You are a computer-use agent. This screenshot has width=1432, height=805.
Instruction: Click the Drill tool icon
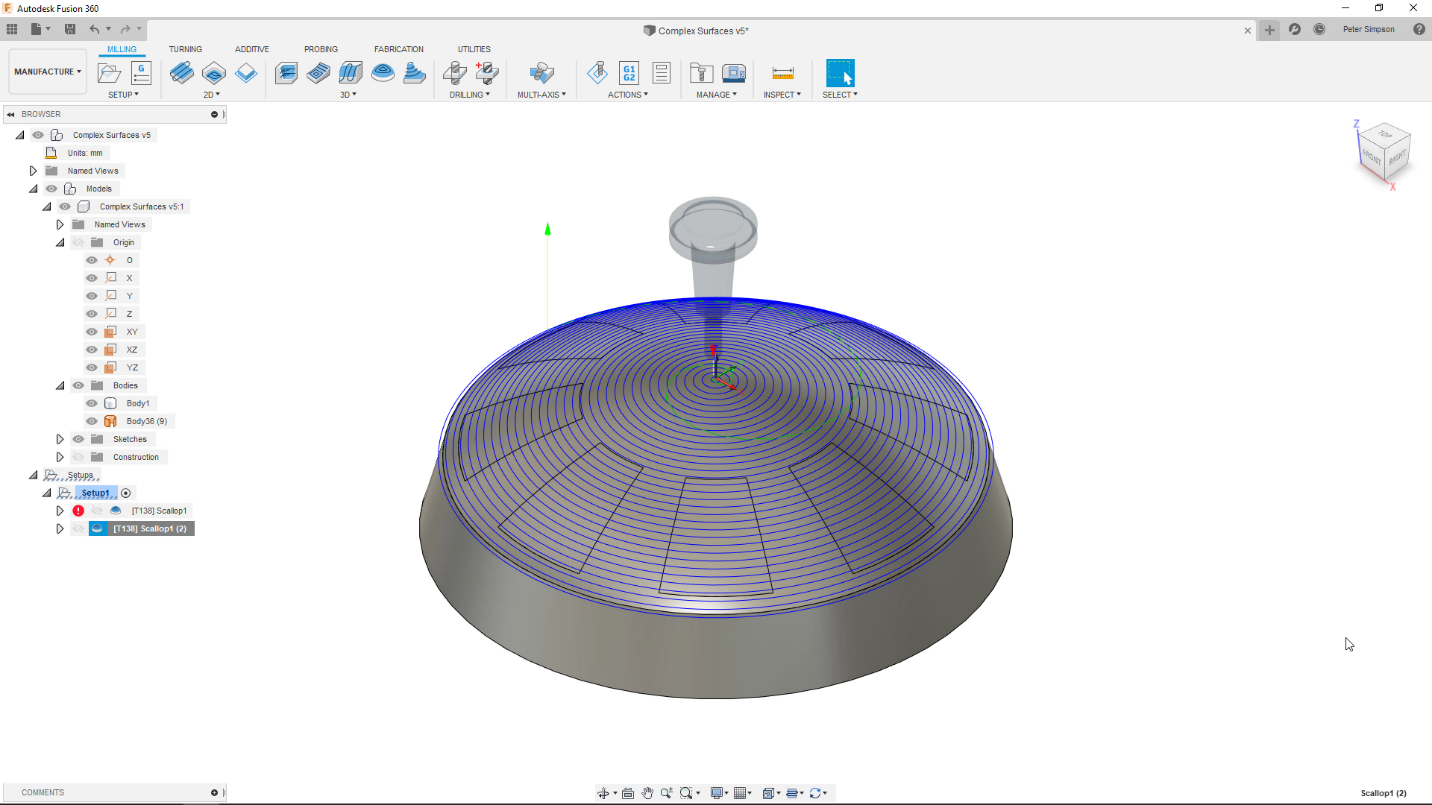pyautogui.click(x=455, y=72)
